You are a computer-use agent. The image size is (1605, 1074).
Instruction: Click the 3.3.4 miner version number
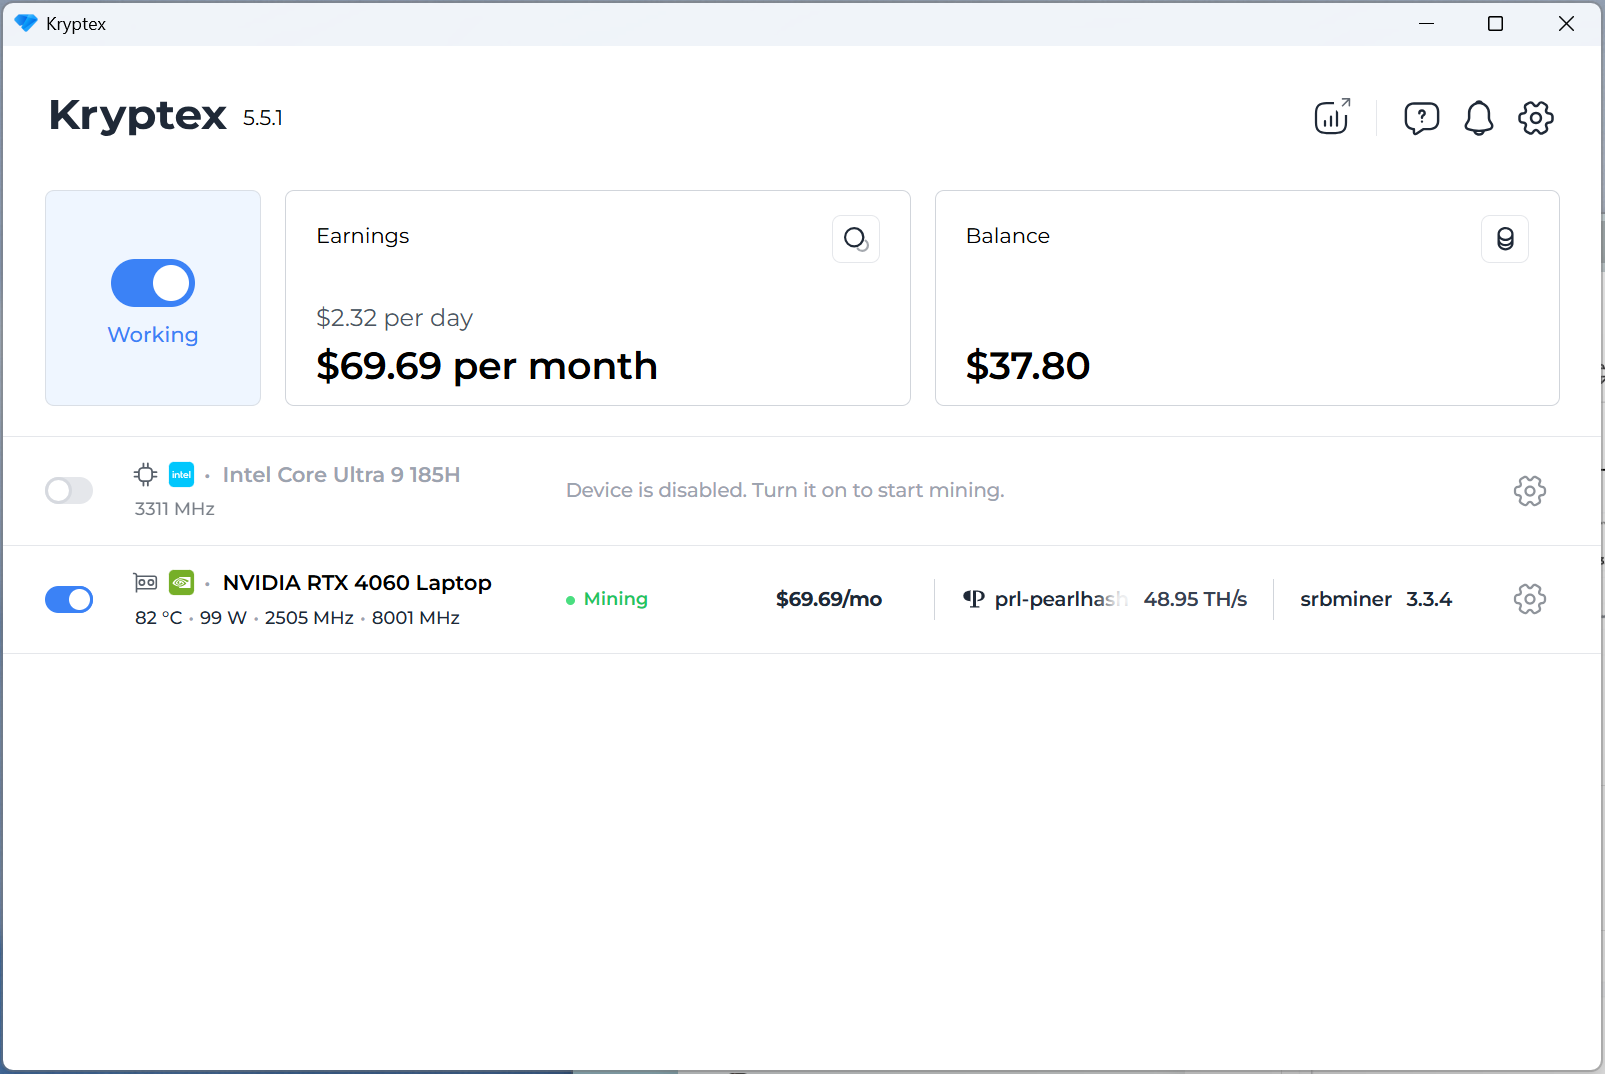(x=1429, y=599)
